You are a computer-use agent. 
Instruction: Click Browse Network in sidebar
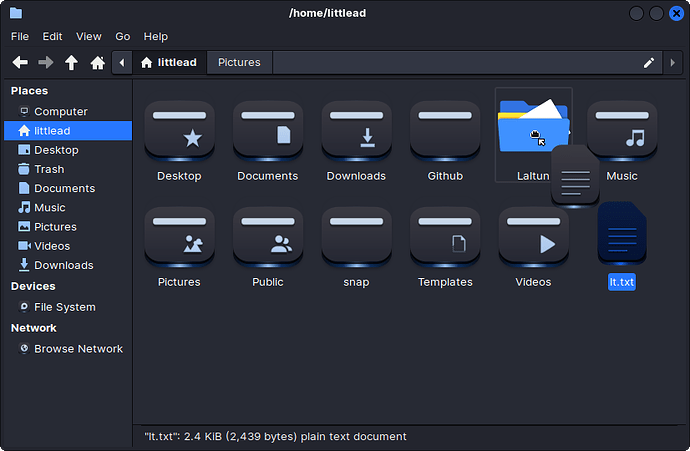(x=68, y=349)
